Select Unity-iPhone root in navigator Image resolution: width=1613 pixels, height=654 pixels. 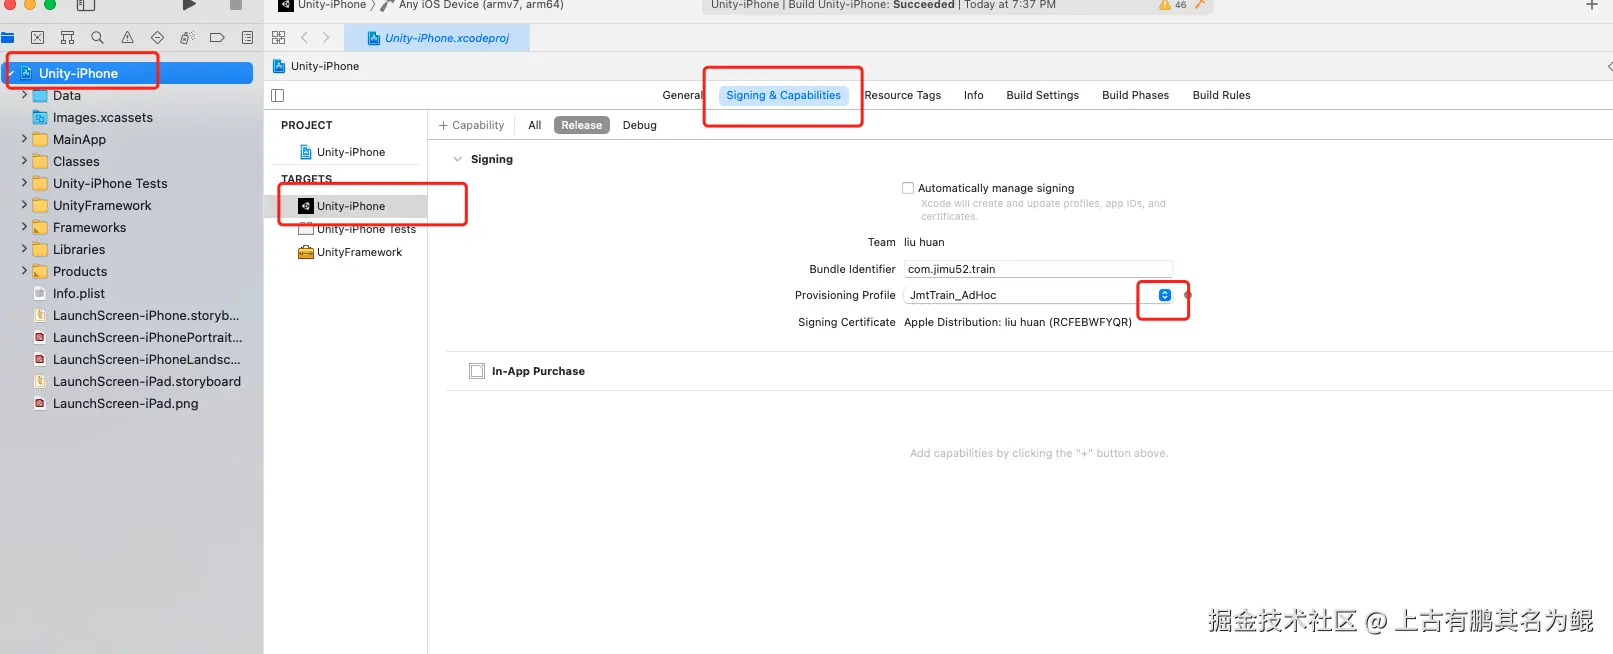[x=128, y=73]
